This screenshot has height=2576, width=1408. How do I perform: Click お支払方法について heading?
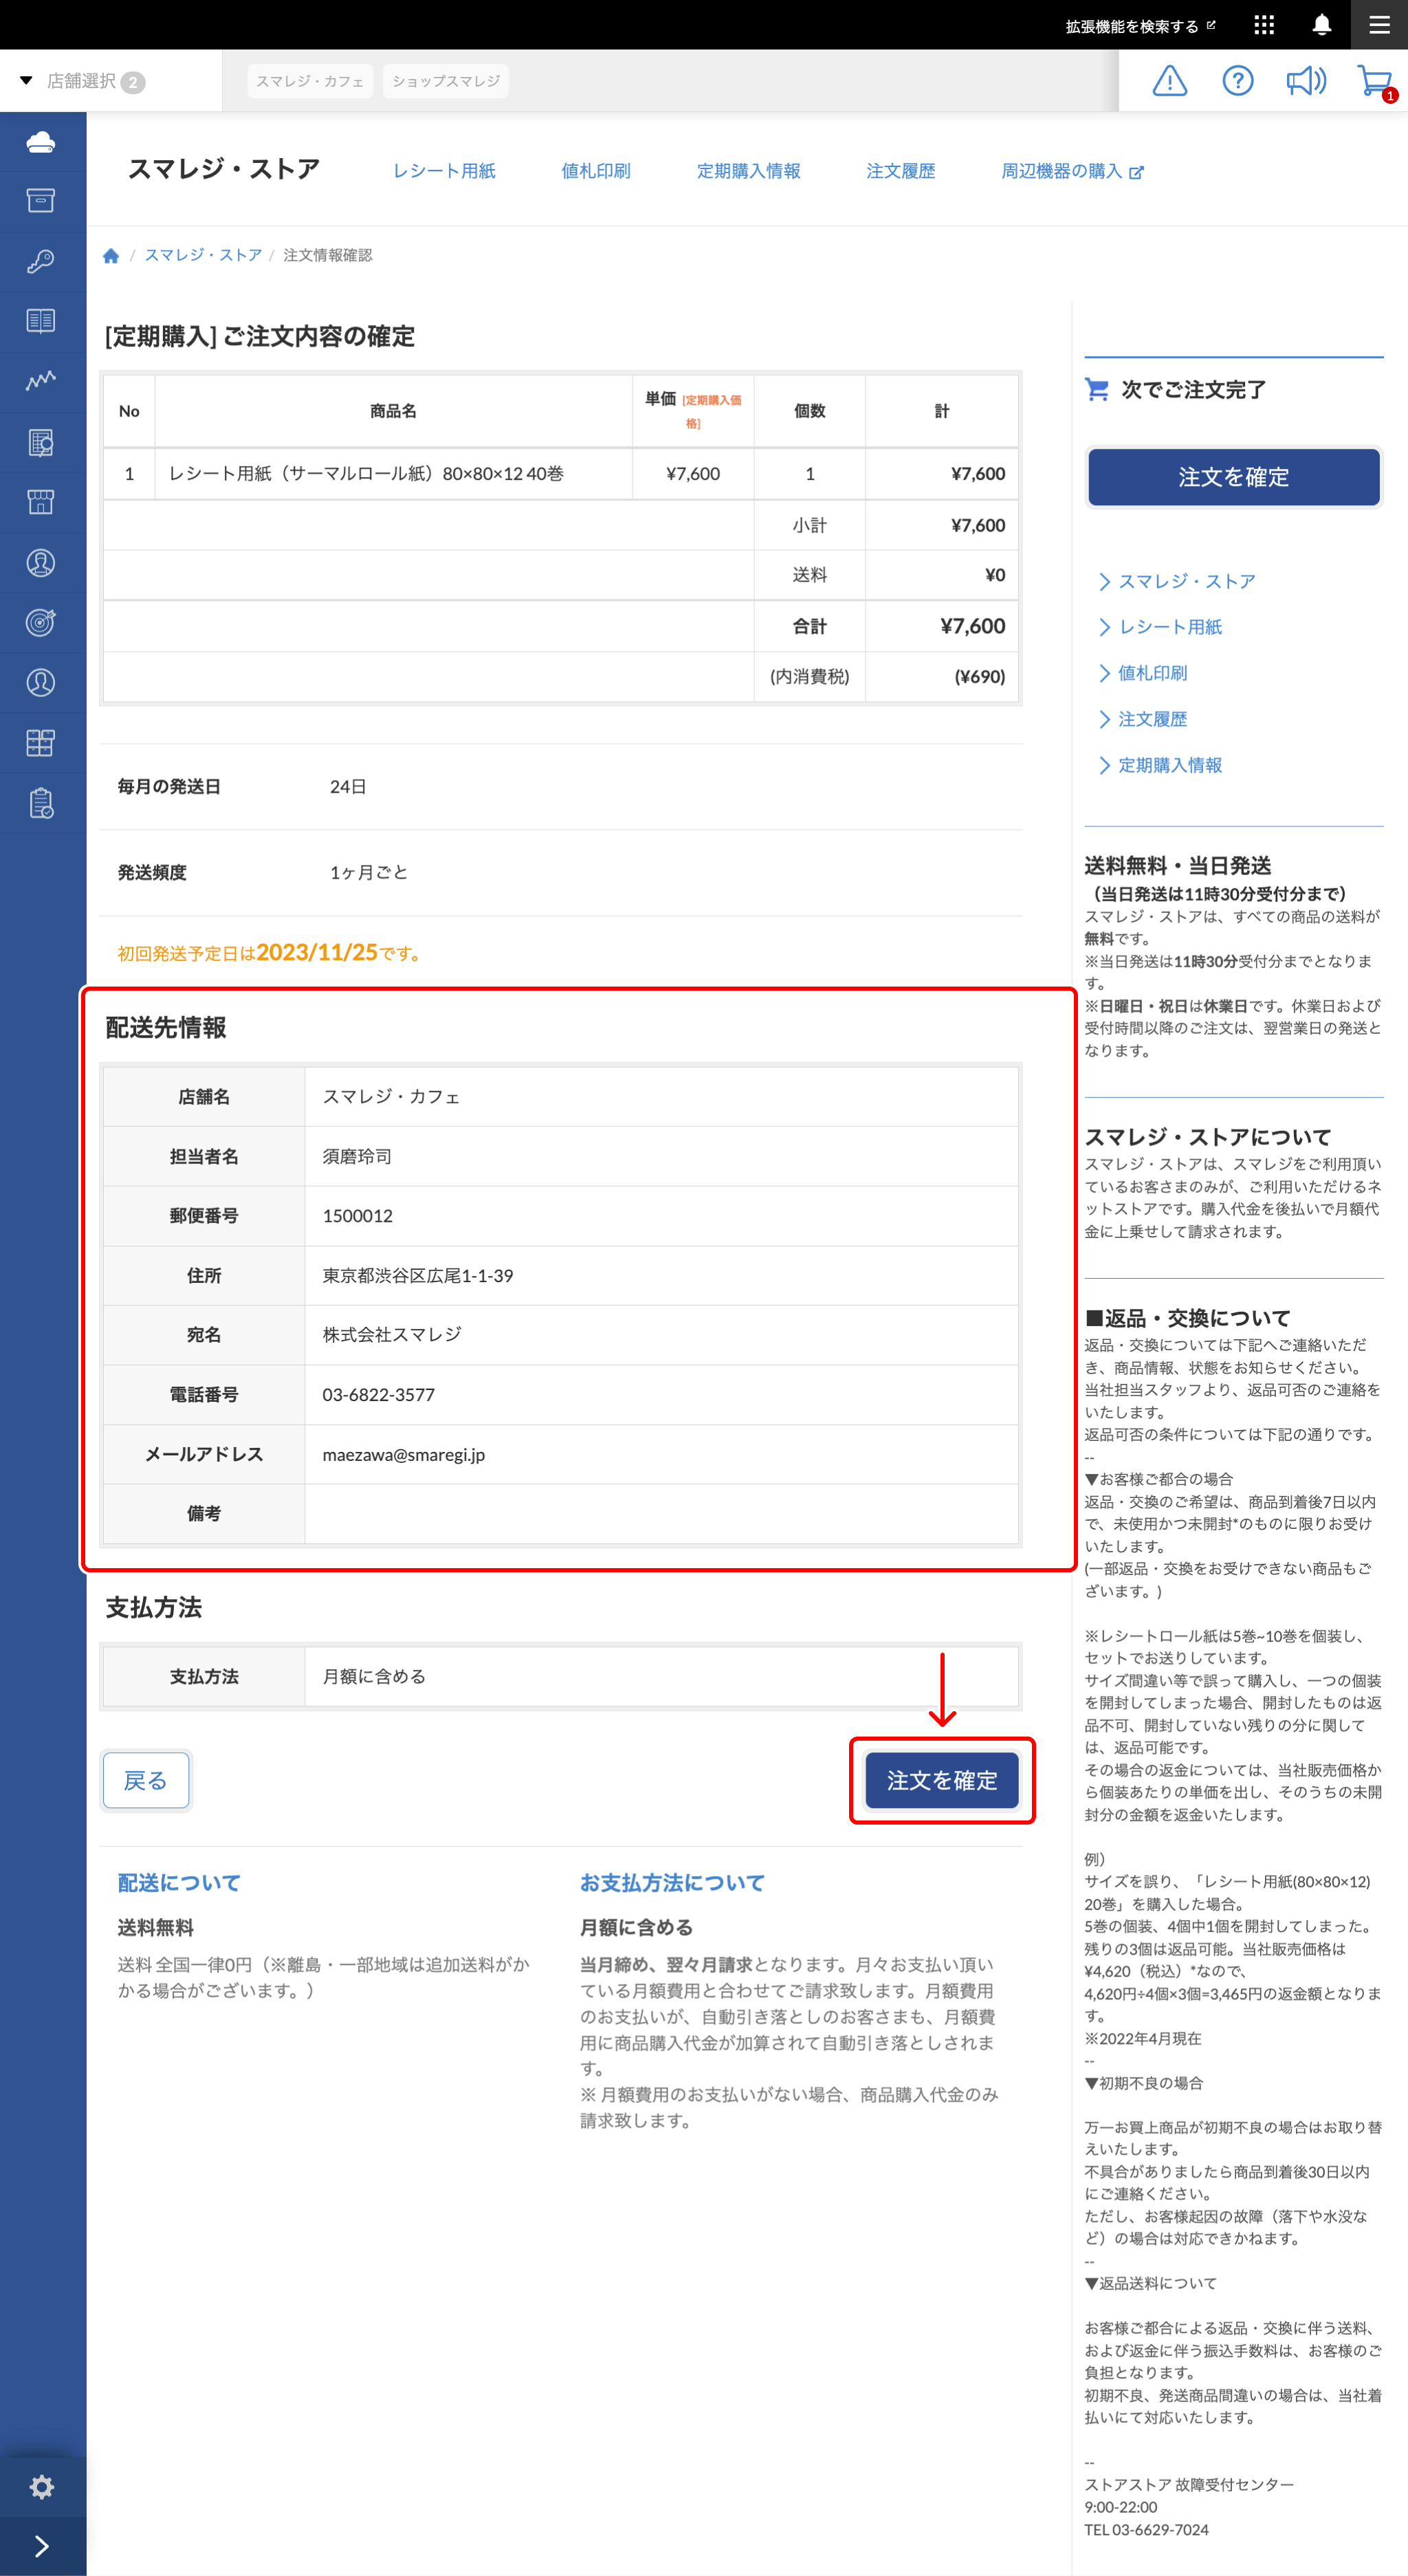(672, 1883)
